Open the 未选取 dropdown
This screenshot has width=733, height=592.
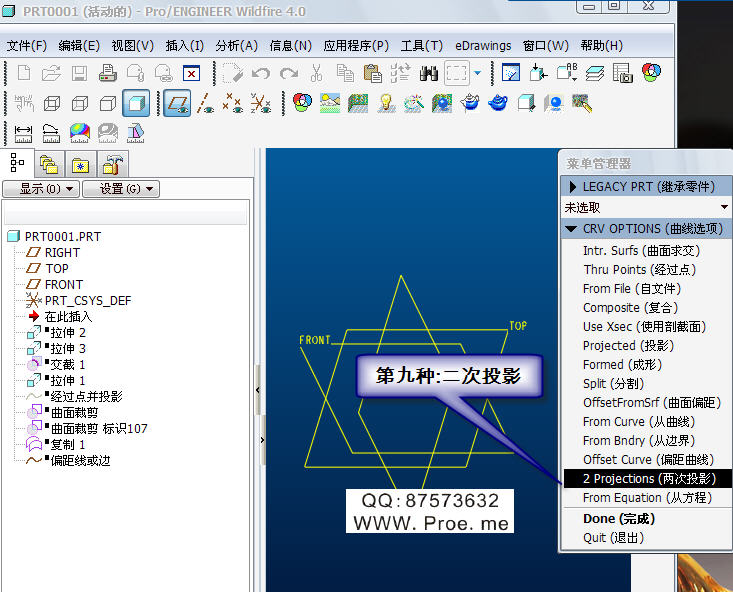click(x=647, y=207)
